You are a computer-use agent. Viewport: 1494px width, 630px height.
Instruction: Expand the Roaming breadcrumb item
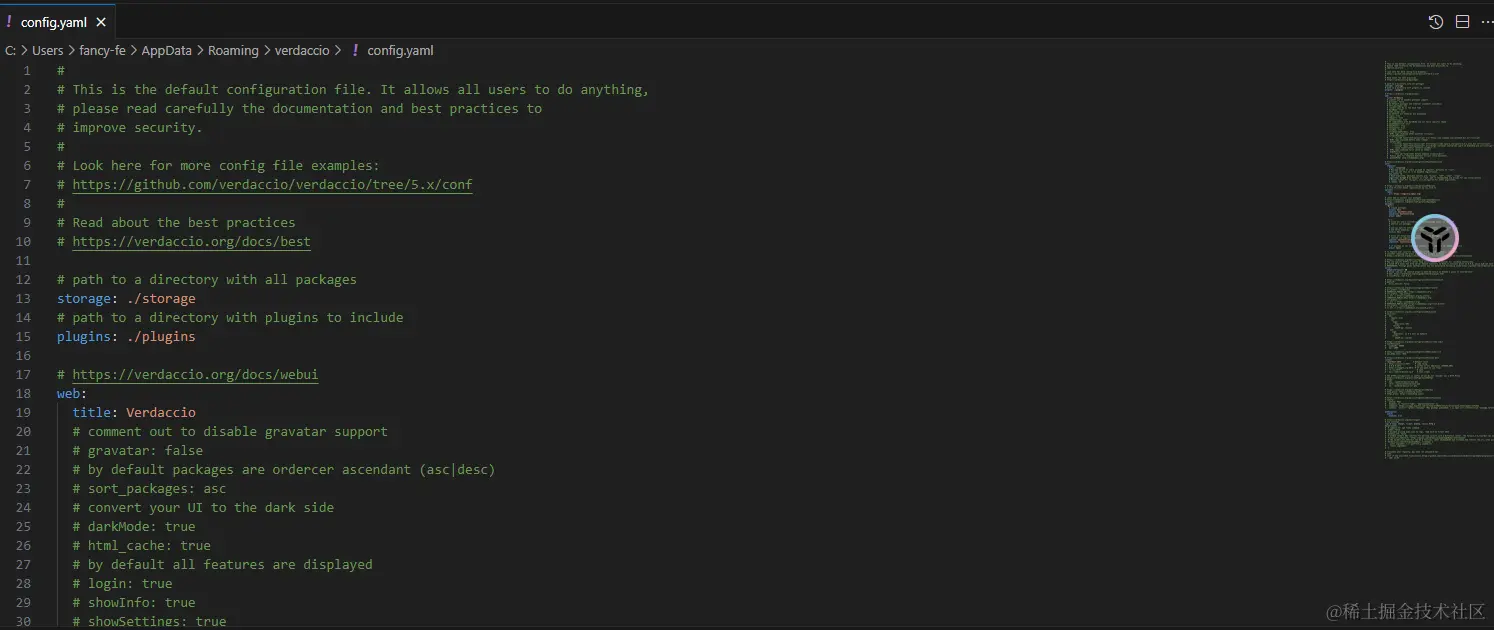[233, 50]
